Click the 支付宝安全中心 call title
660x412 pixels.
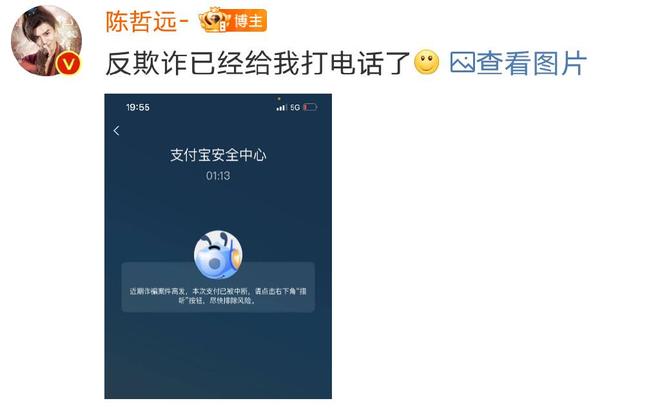coord(218,155)
